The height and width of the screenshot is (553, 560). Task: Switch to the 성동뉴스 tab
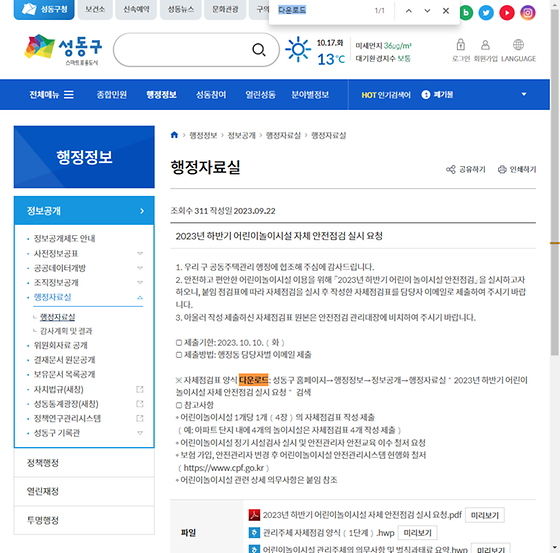tap(181, 9)
